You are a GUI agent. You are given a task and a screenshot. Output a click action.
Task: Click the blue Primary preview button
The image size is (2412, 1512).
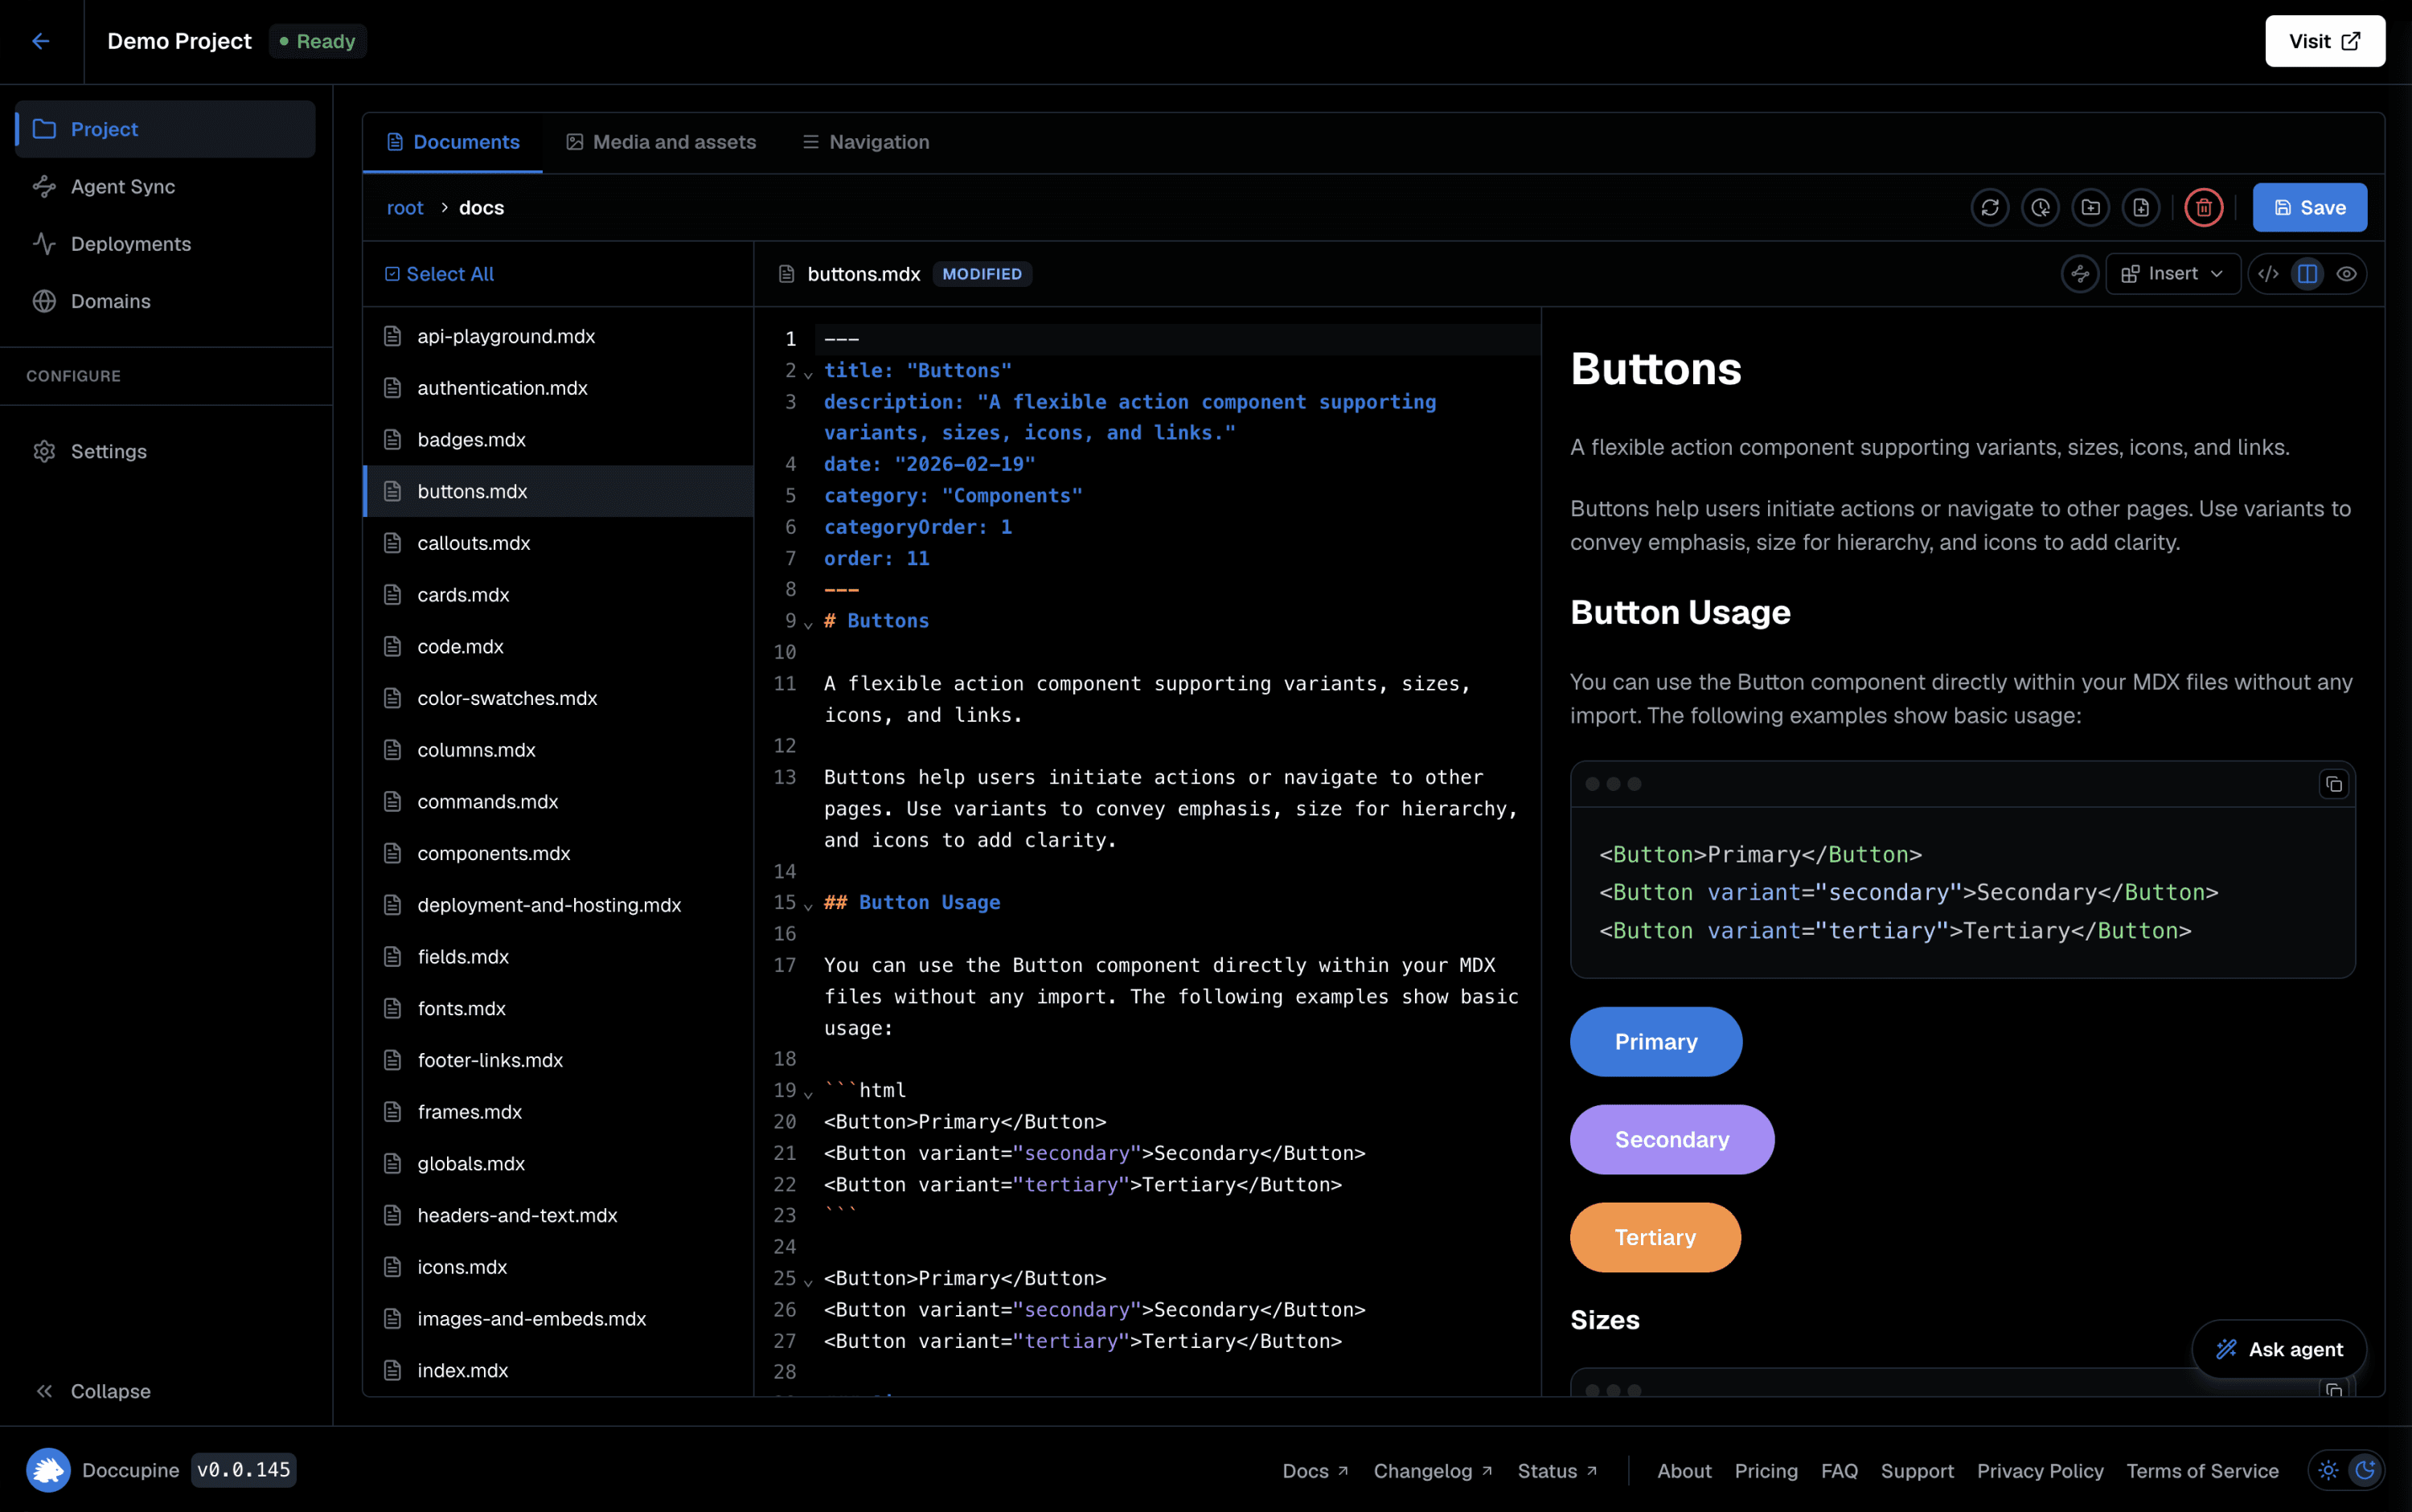tap(1656, 1042)
